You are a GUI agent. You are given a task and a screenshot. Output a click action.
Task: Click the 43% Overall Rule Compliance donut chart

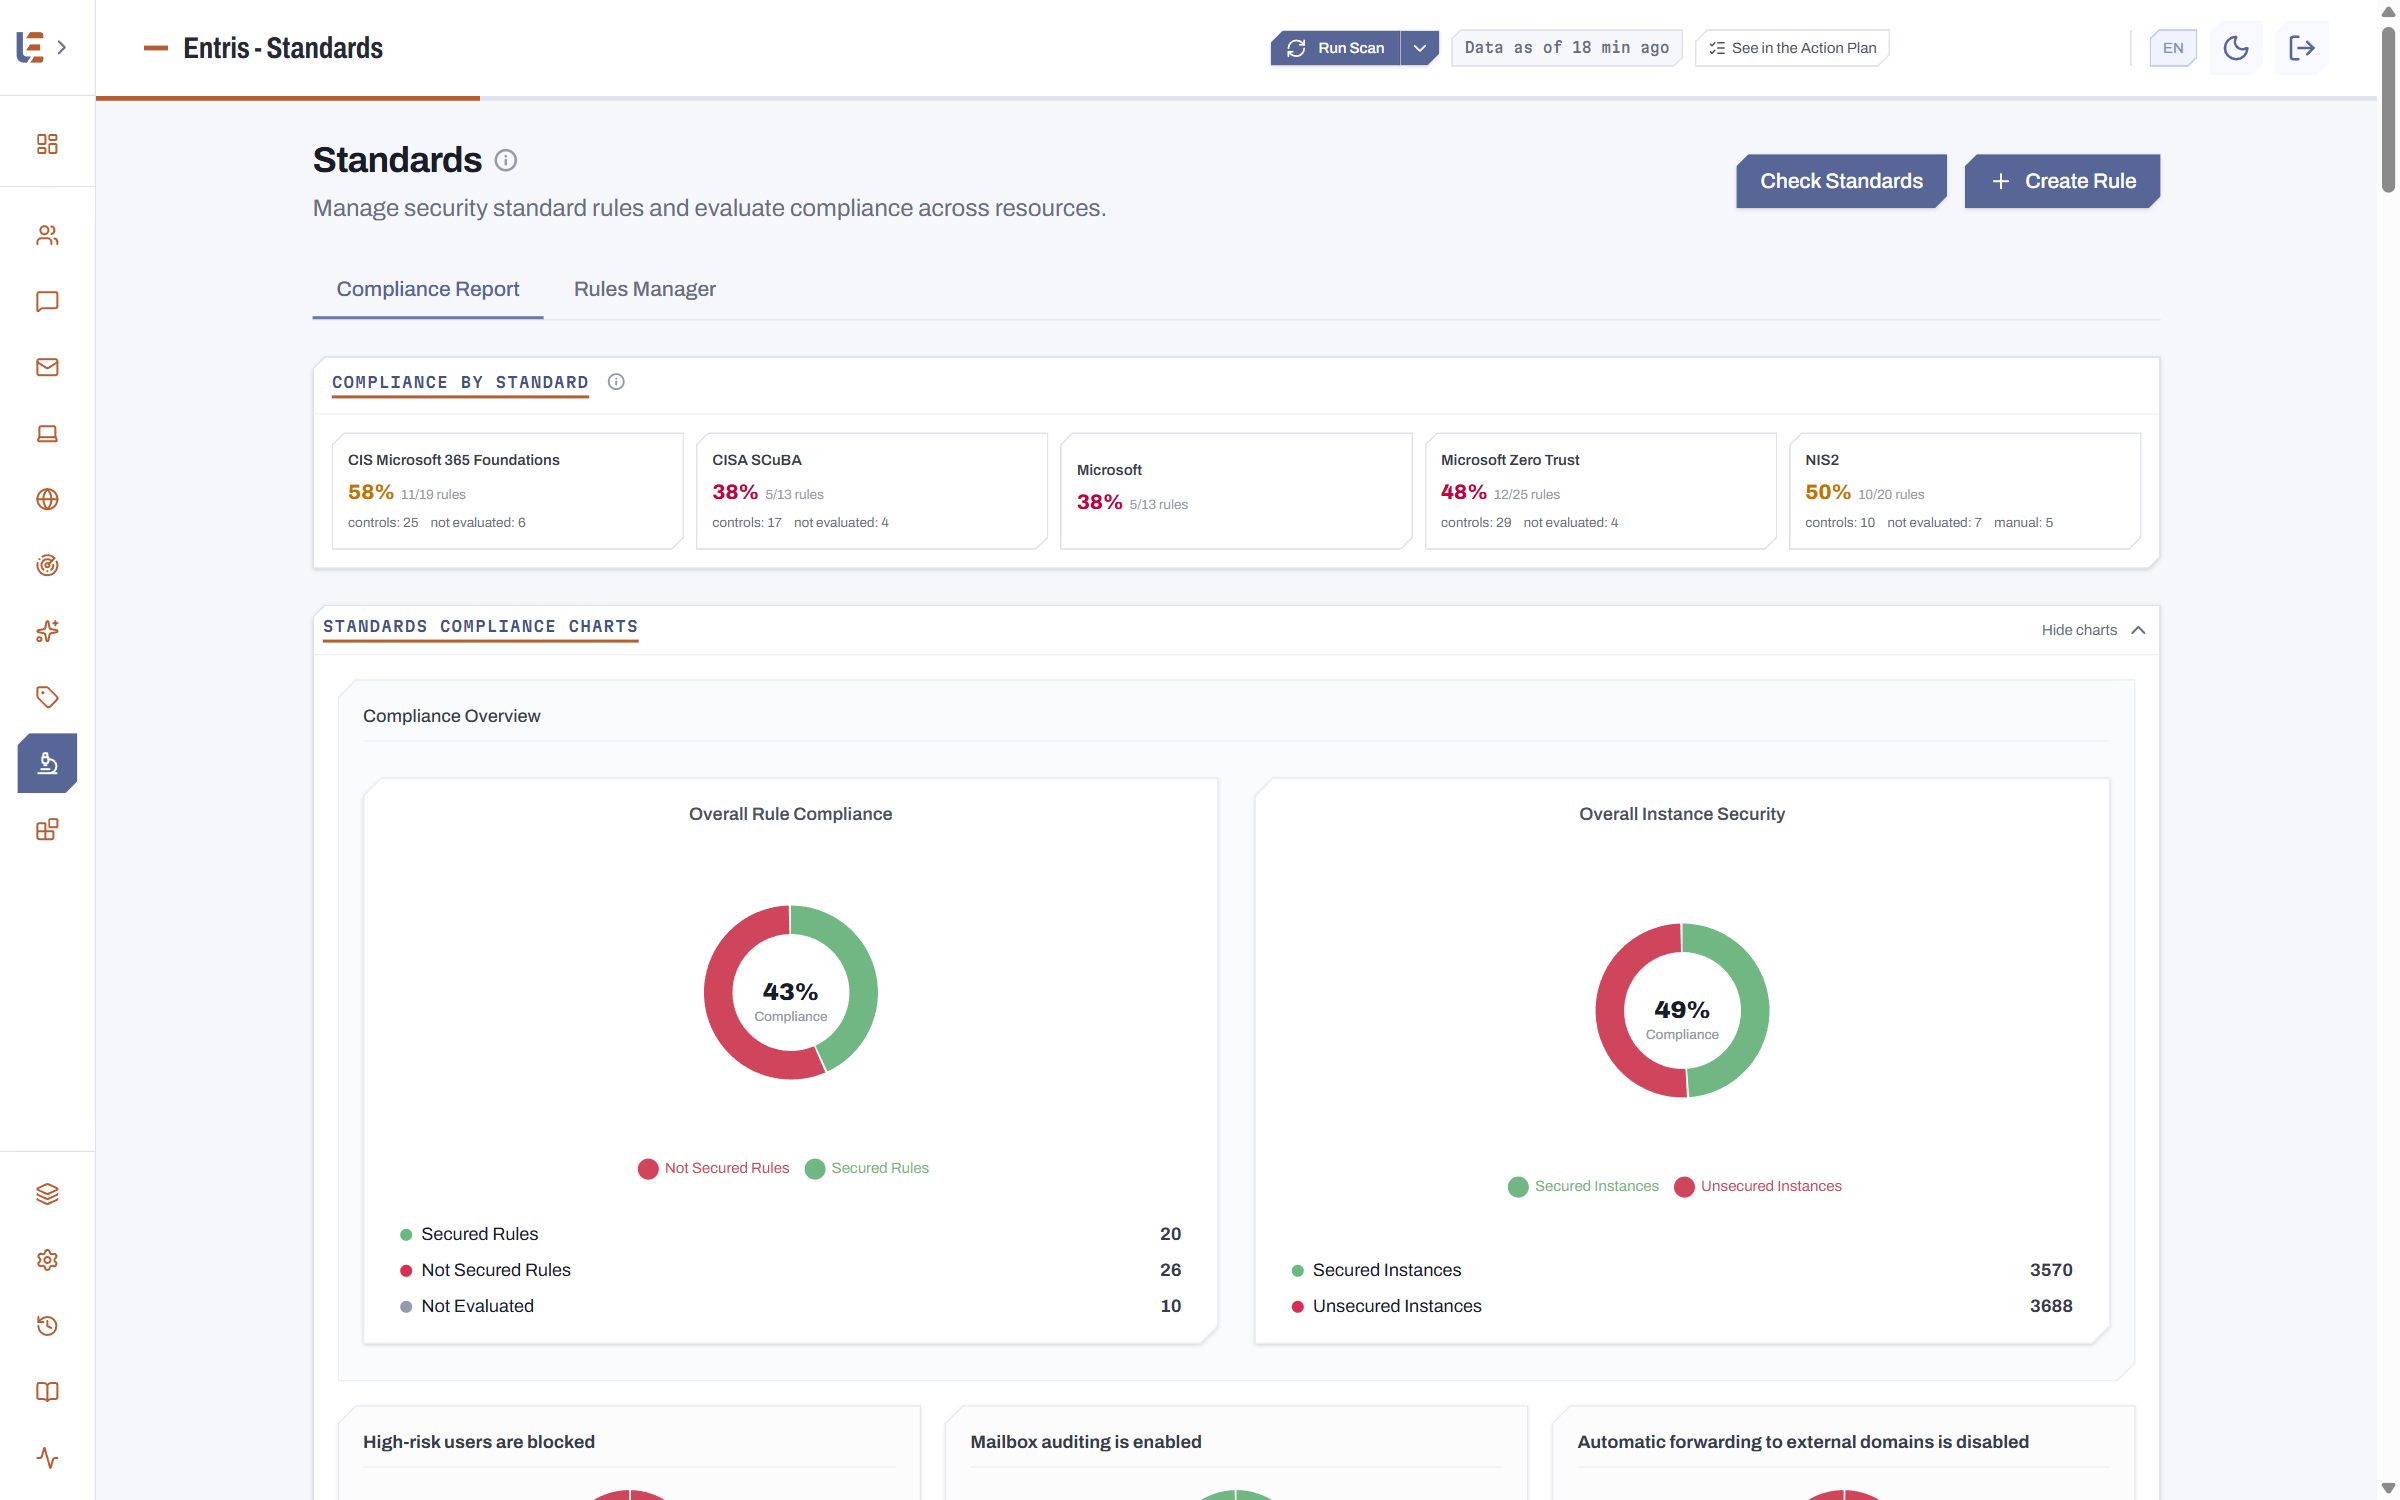point(791,992)
